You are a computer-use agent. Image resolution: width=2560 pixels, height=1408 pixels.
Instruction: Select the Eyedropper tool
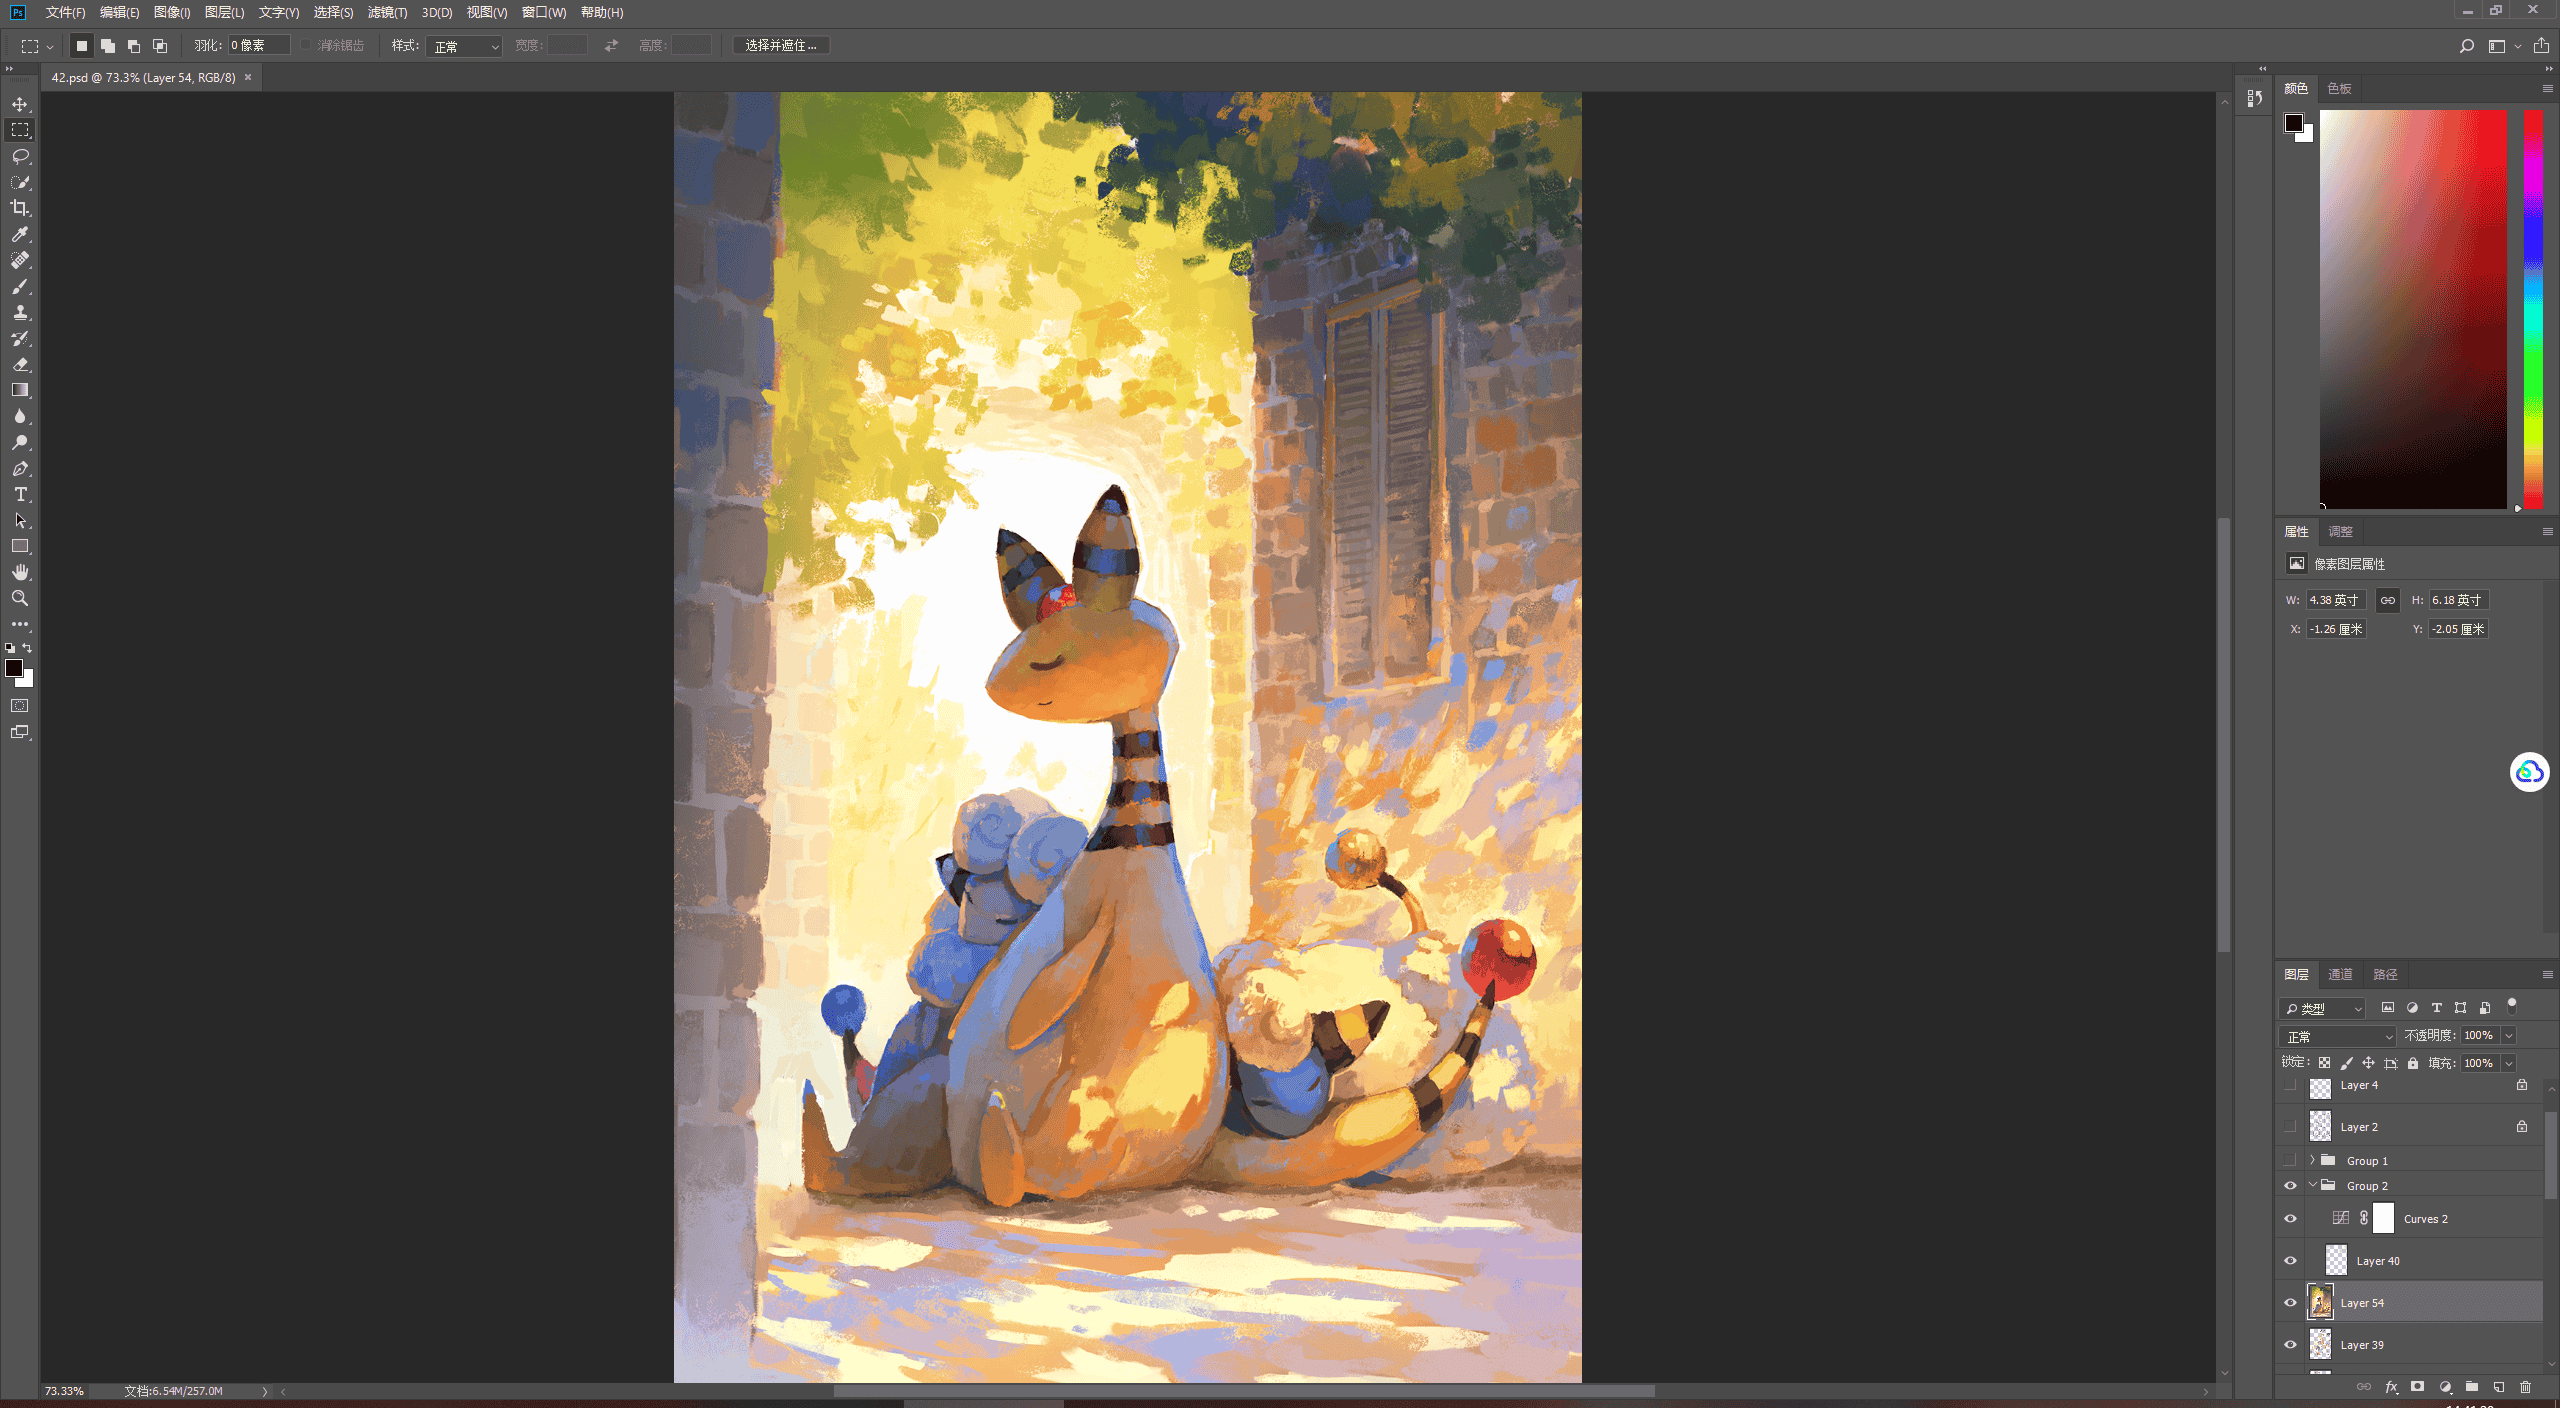(20, 234)
